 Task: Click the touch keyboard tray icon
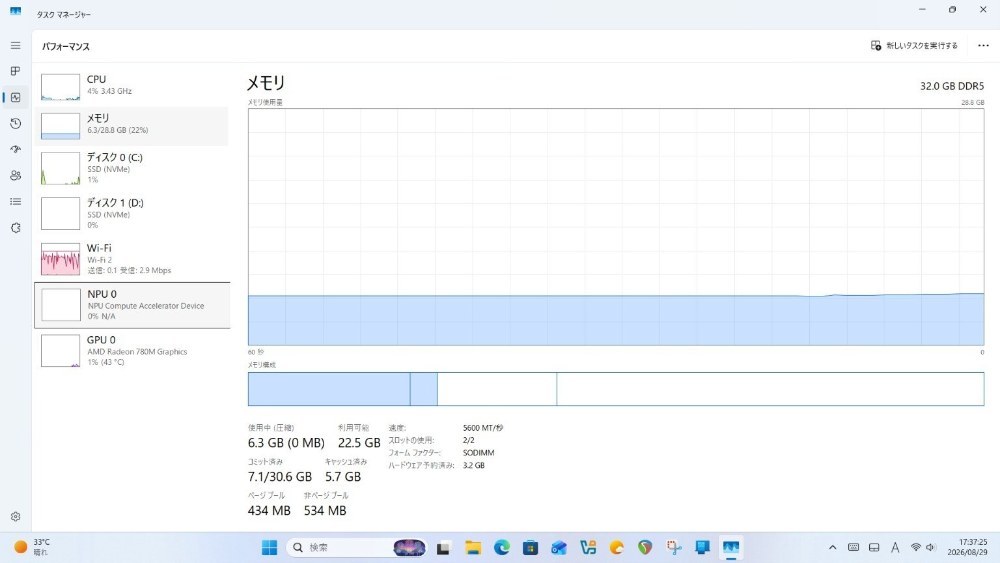tap(853, 547)
